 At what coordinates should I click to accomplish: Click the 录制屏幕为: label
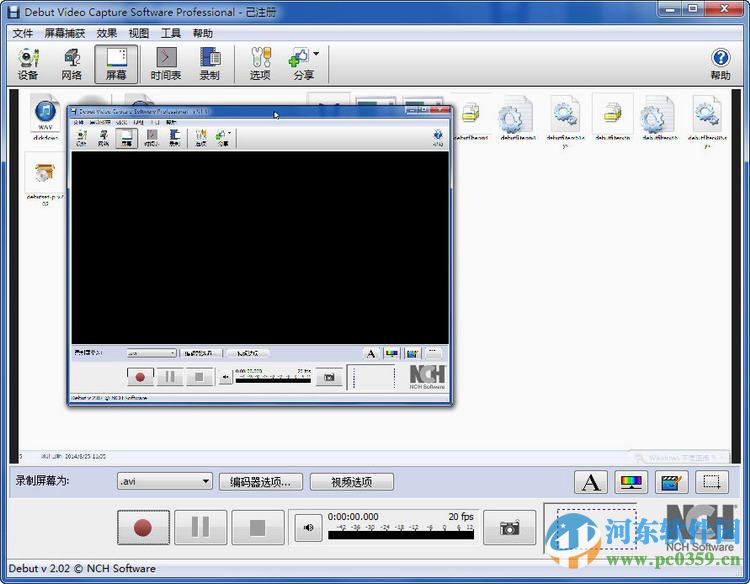tap(42, 481)
